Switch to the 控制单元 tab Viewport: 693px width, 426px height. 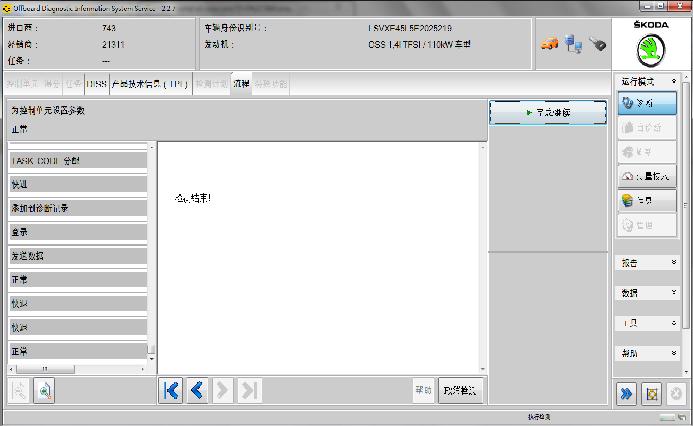[25, 84]
